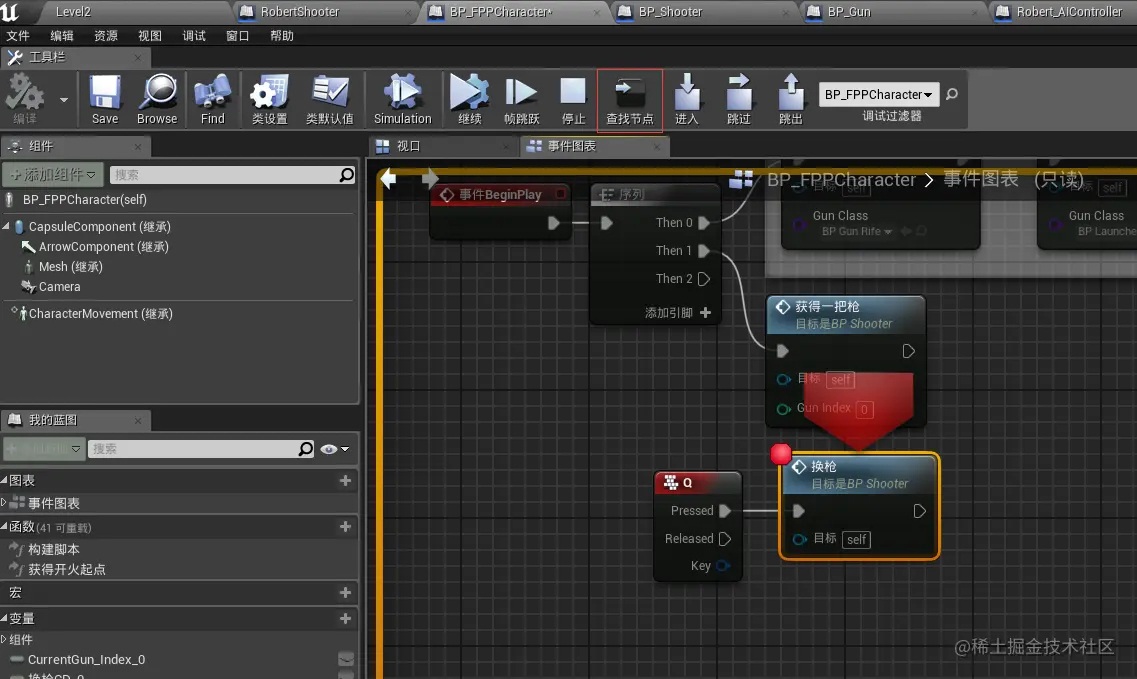
Task: Switch to BP_Shooter tab
Action: [703, 12]
